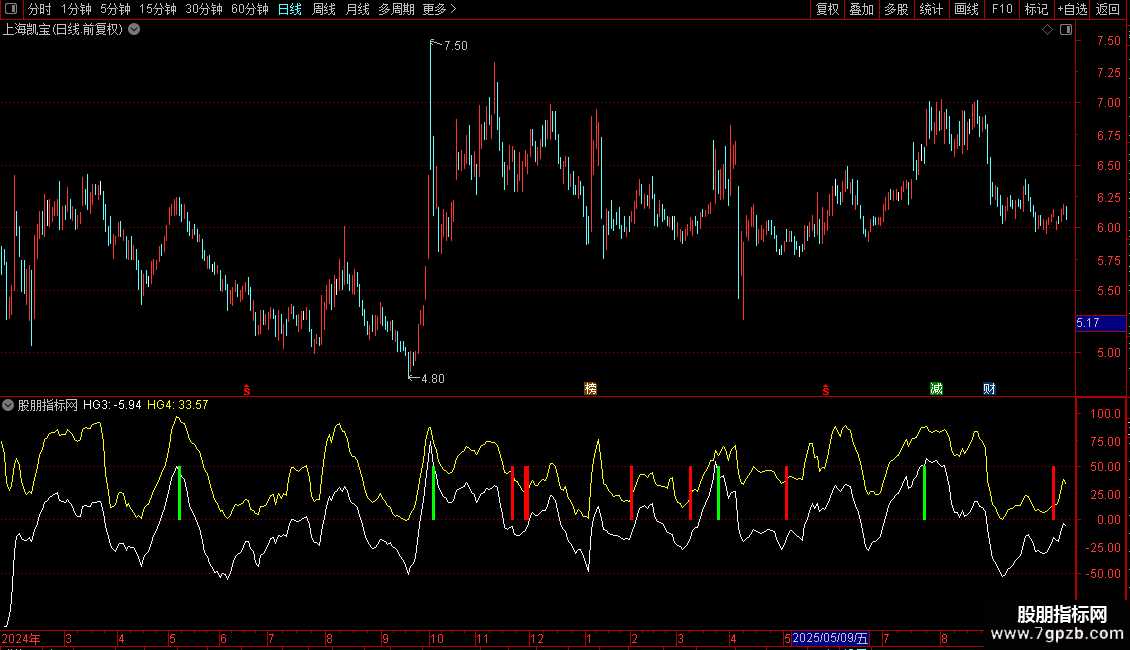Open 多周期 multi-period view

click(396, 9)
